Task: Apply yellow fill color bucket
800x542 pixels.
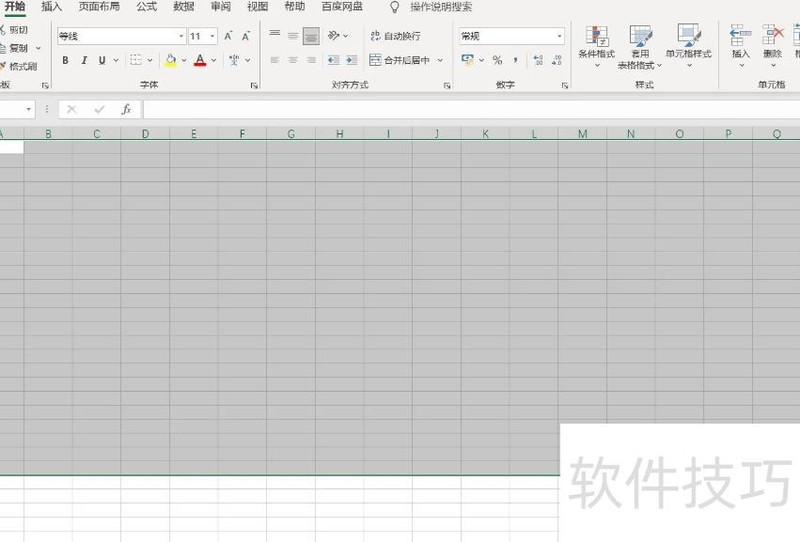Action: click(x=171, y=60)
